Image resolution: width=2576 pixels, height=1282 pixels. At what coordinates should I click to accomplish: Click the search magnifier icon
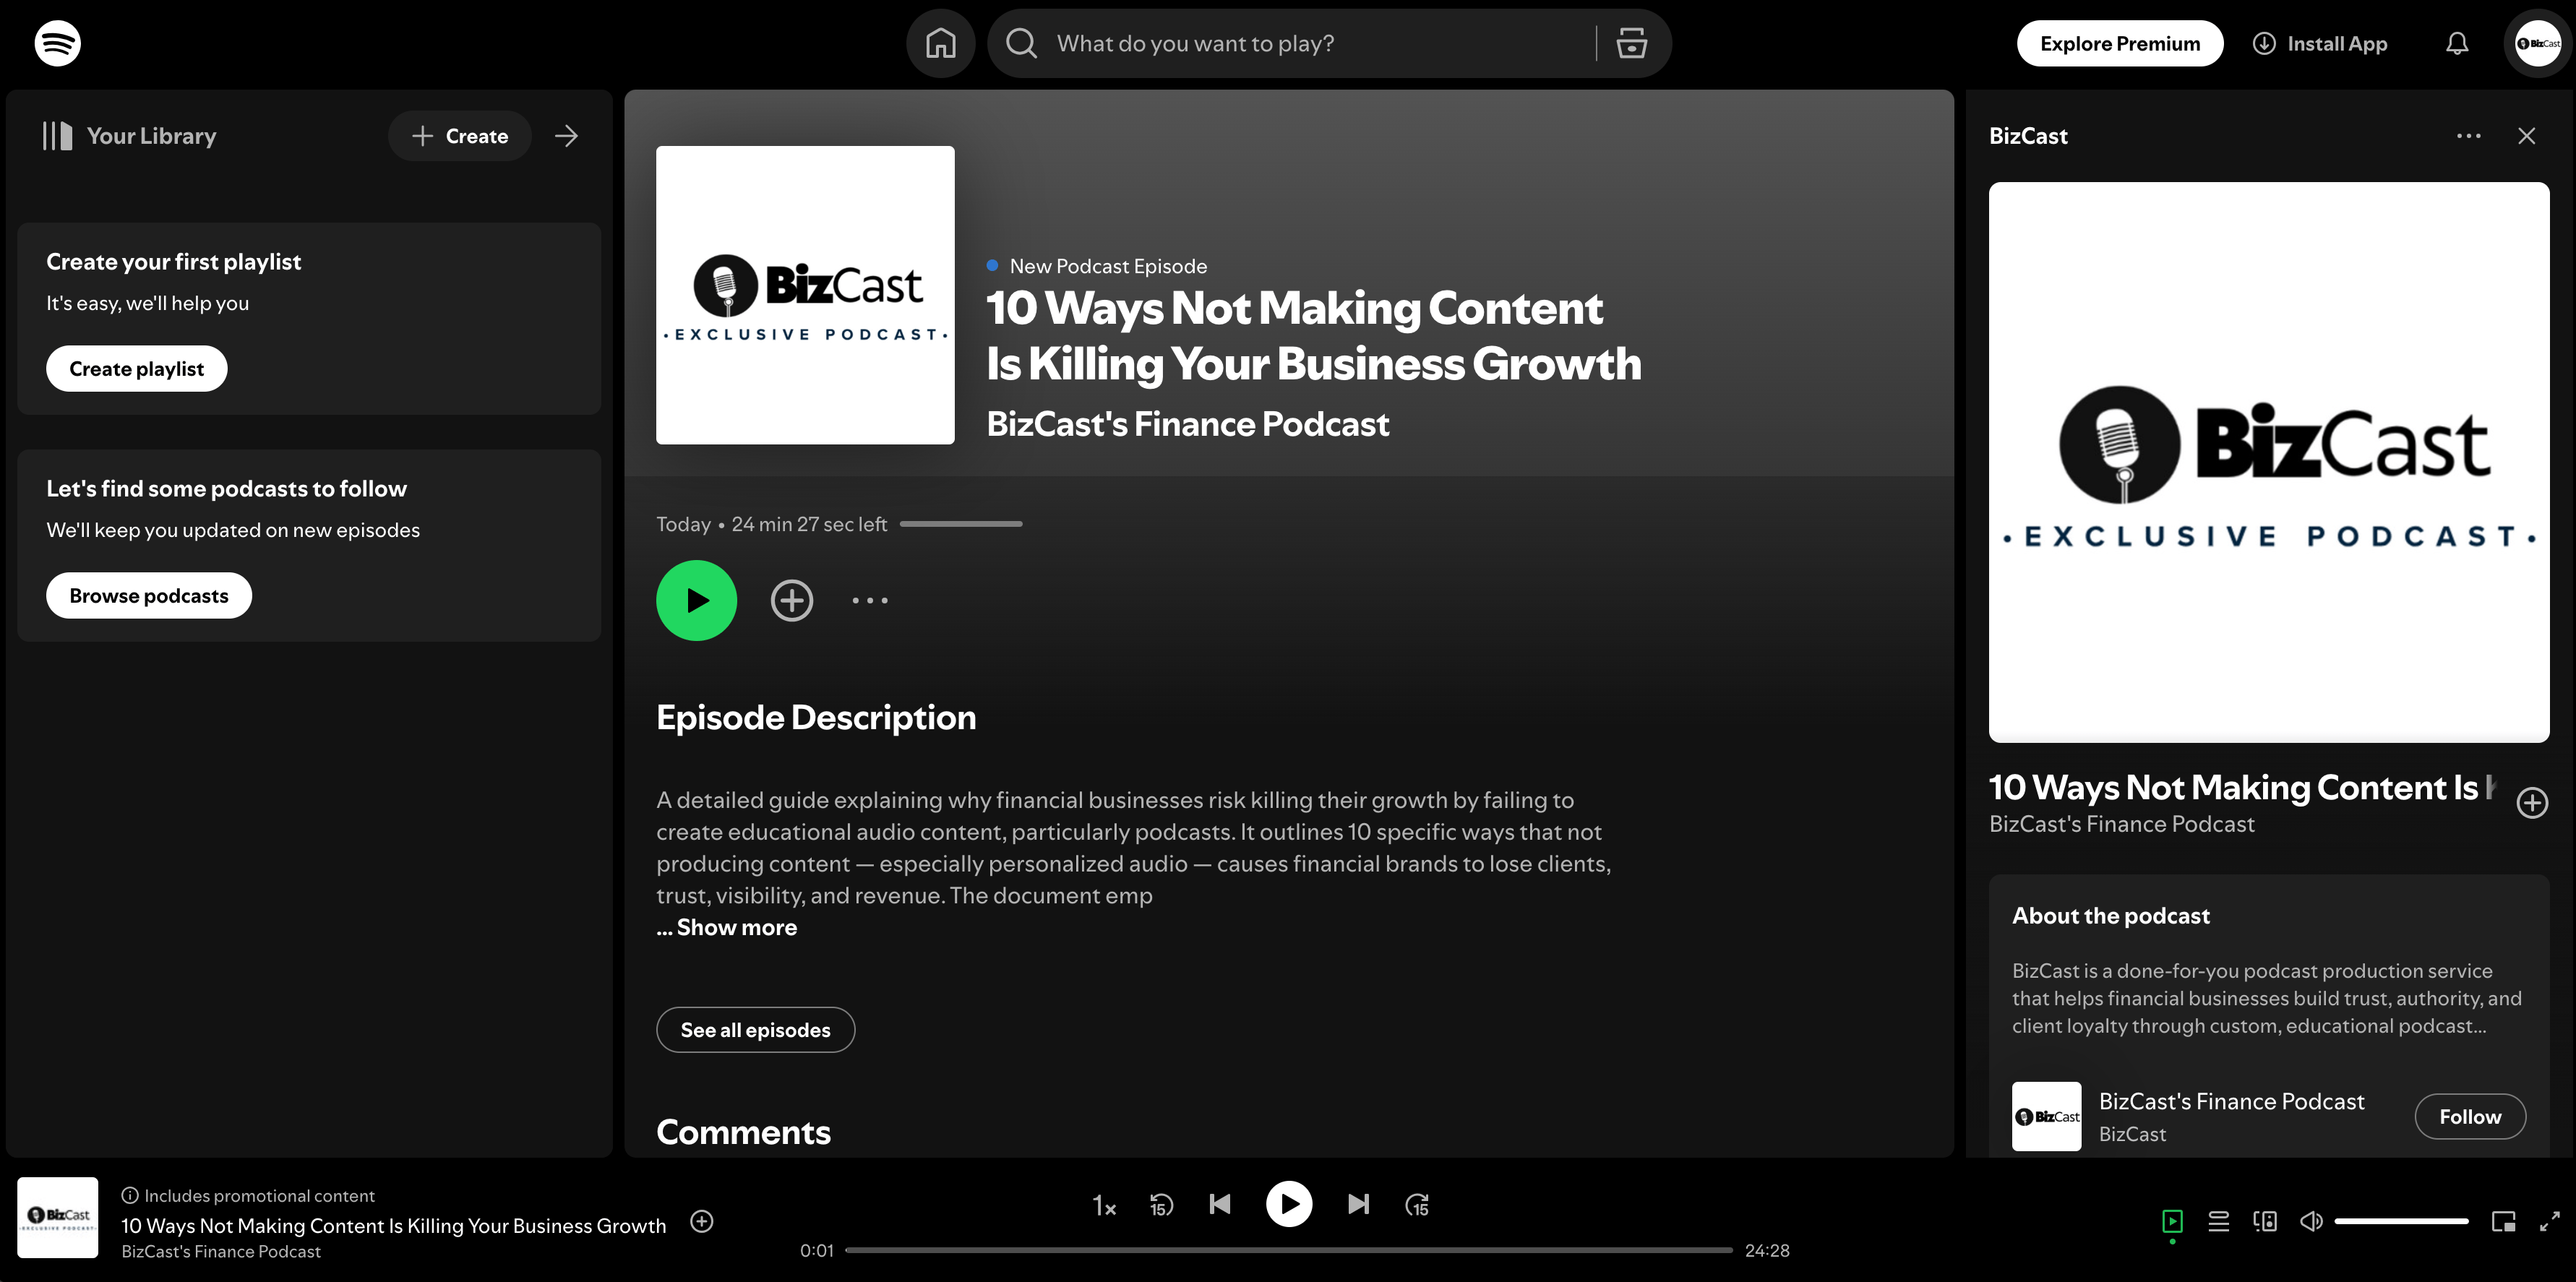pyautogui.click(x=1021, y=43)
